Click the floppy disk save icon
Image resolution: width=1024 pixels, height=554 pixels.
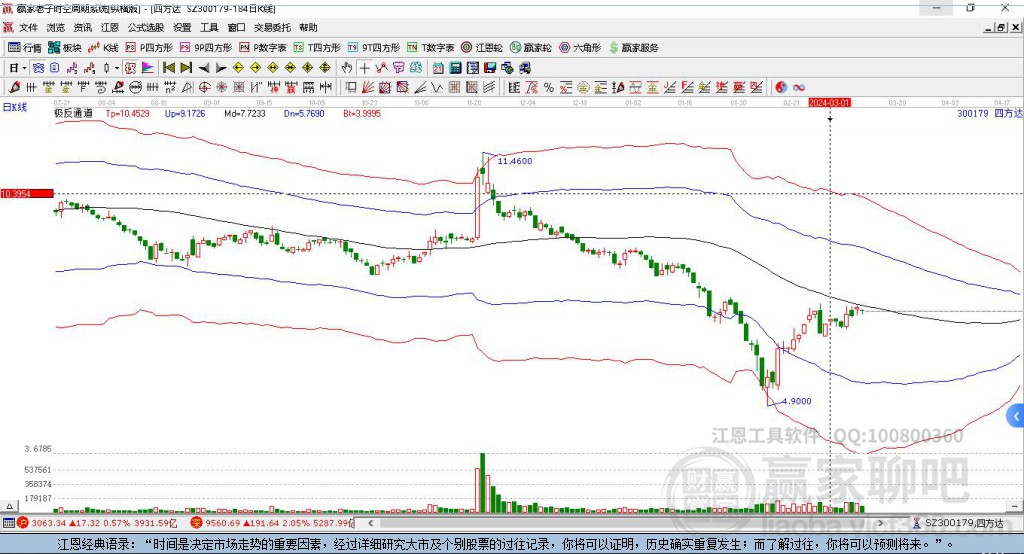click(490, 68)
